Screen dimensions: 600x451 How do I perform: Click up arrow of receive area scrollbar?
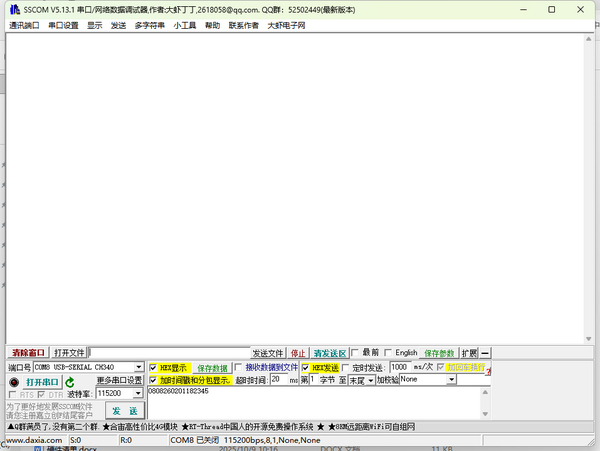[x=589, y=39]
